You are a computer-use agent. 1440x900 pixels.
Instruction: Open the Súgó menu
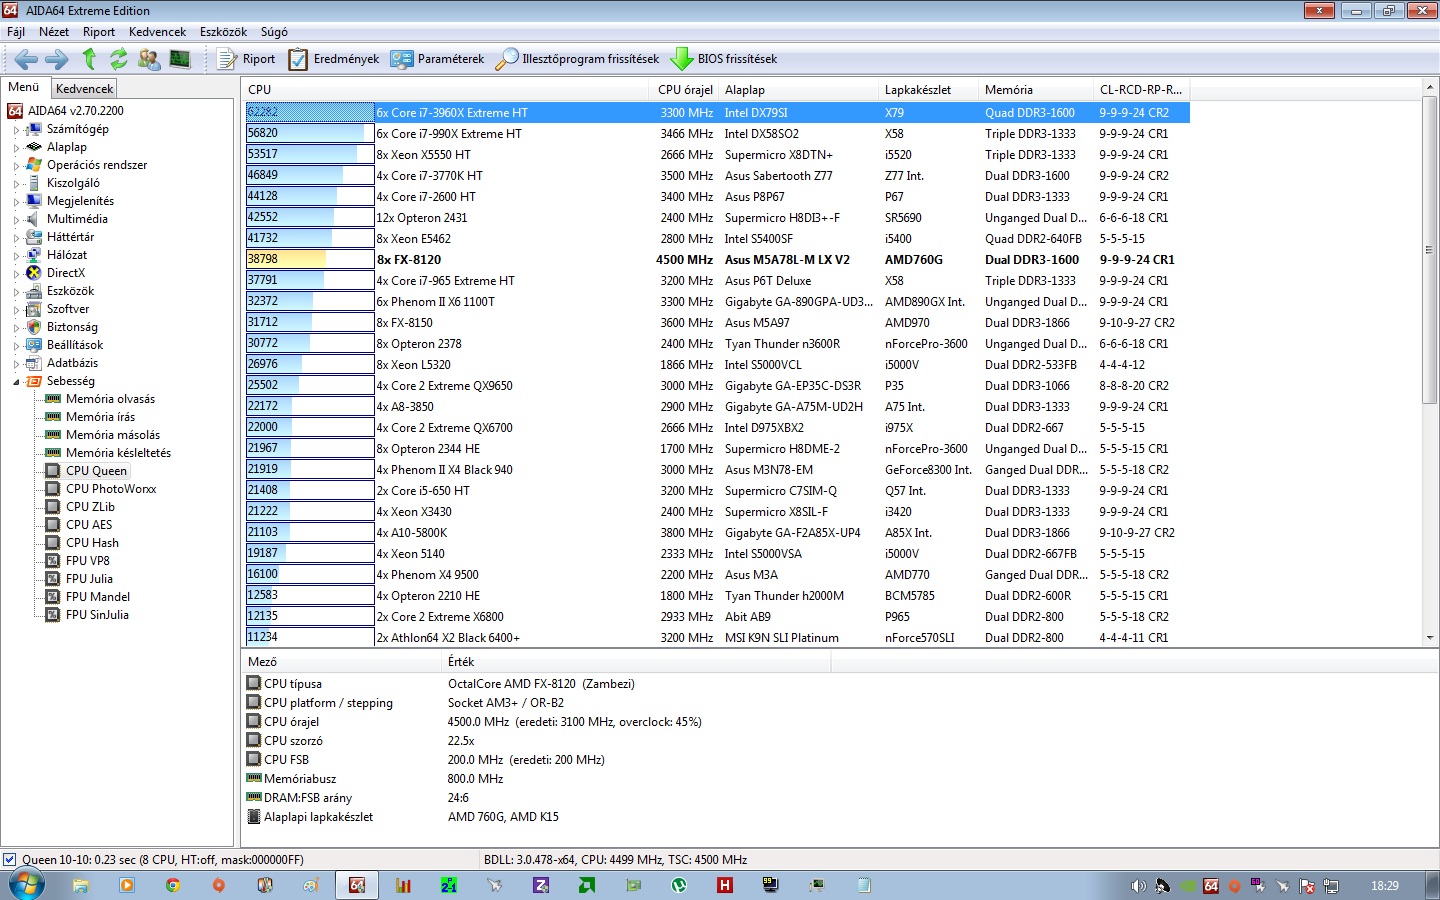[x=274, y=32]
